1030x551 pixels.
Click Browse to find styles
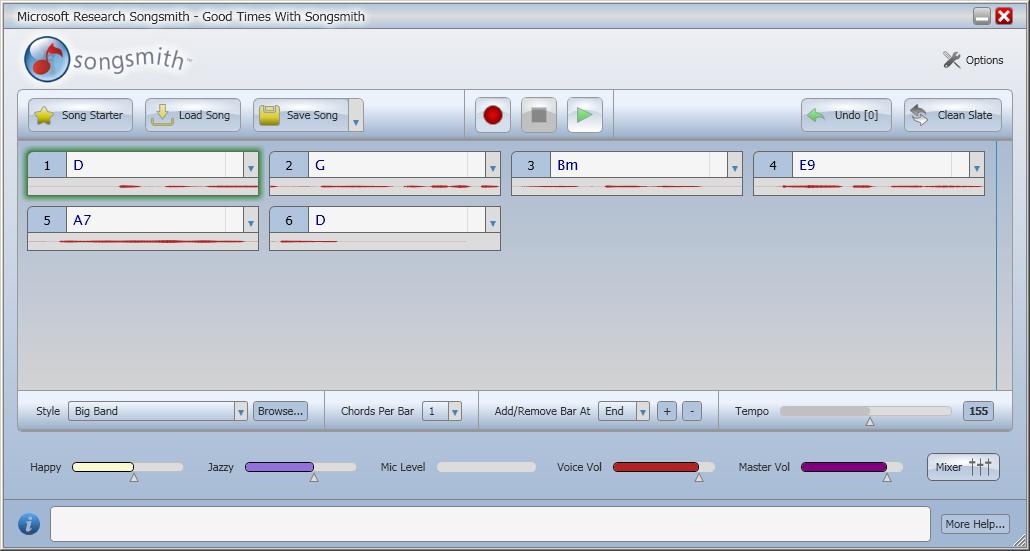pos(280,411)
